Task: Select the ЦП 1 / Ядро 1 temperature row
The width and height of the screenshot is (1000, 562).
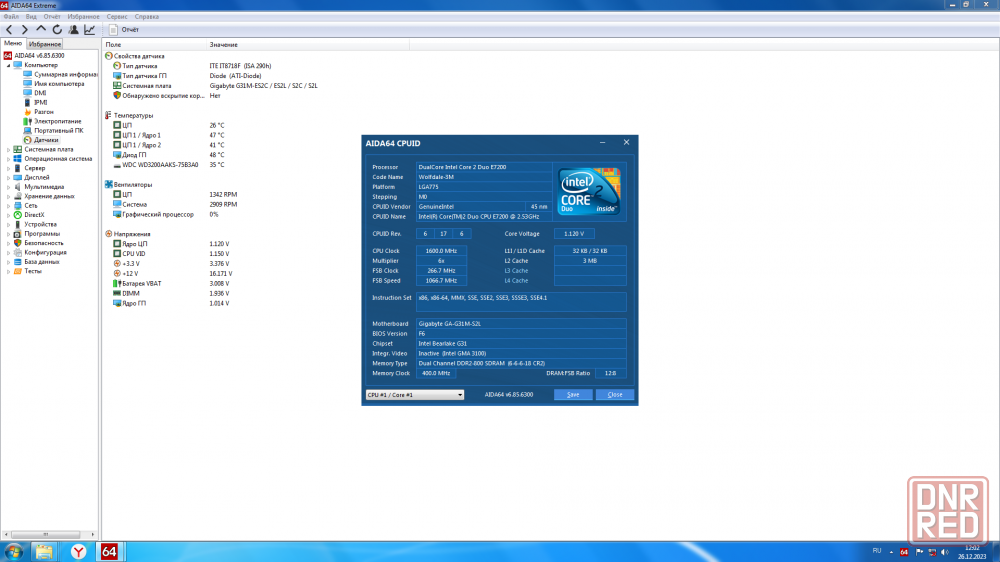Action: click(x=169, y=135)
